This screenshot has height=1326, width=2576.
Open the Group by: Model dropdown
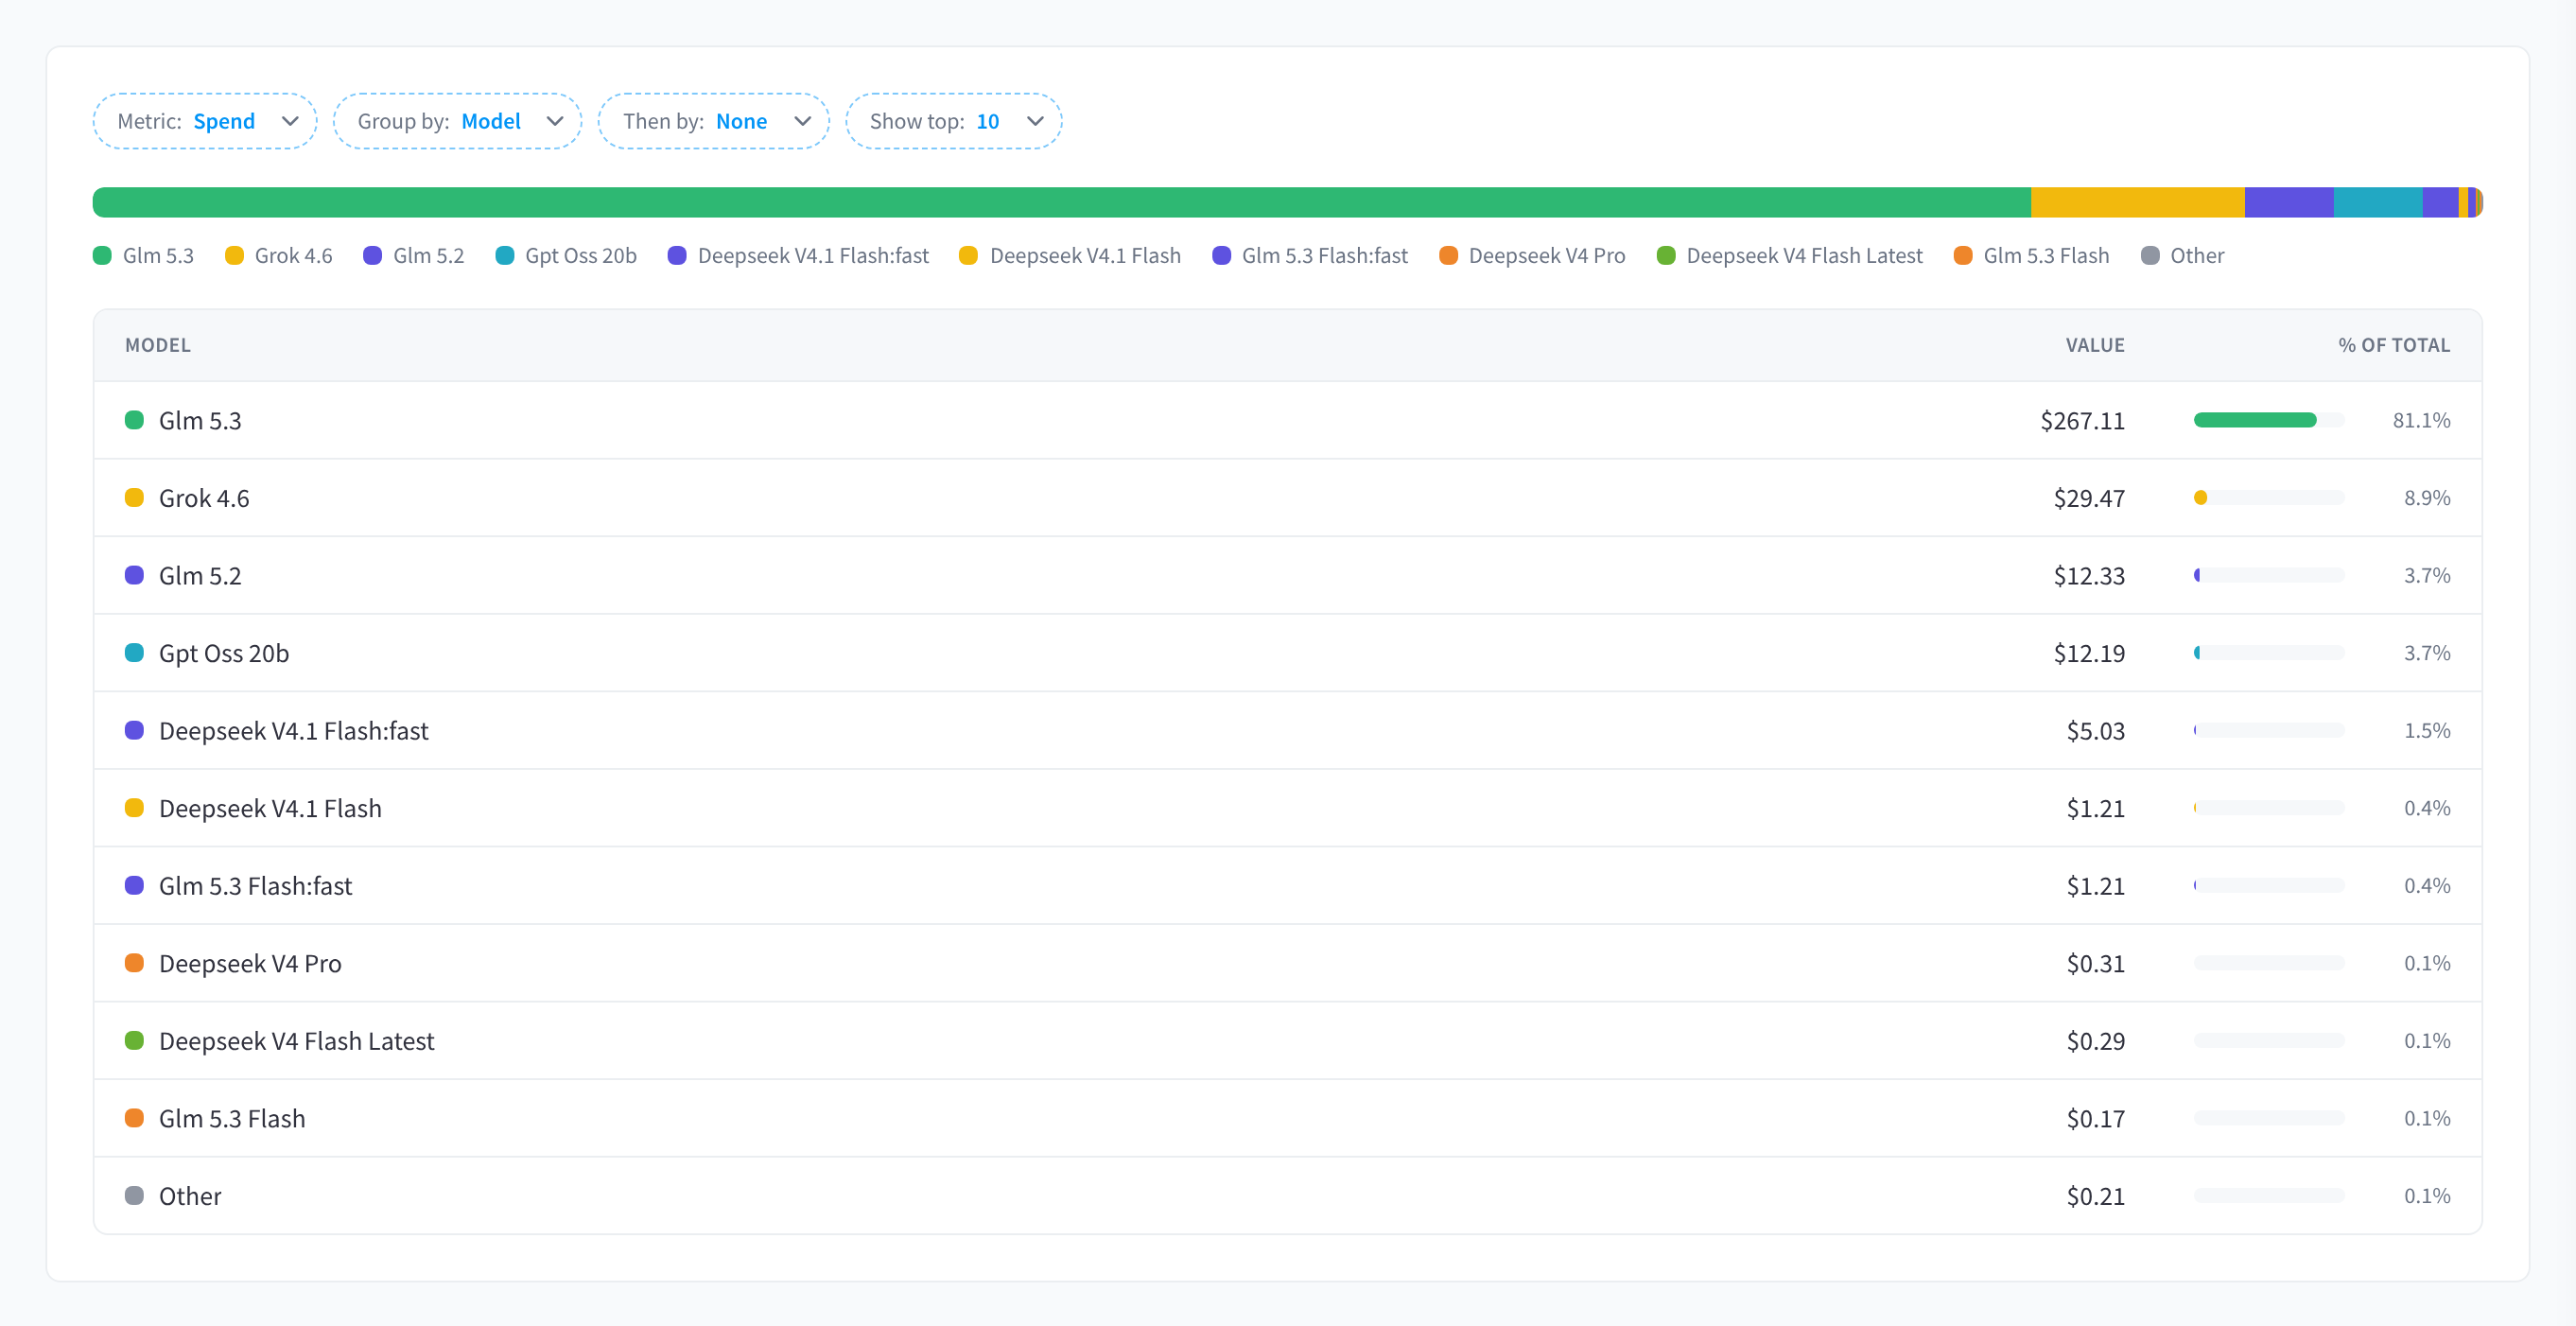point(457,121)
